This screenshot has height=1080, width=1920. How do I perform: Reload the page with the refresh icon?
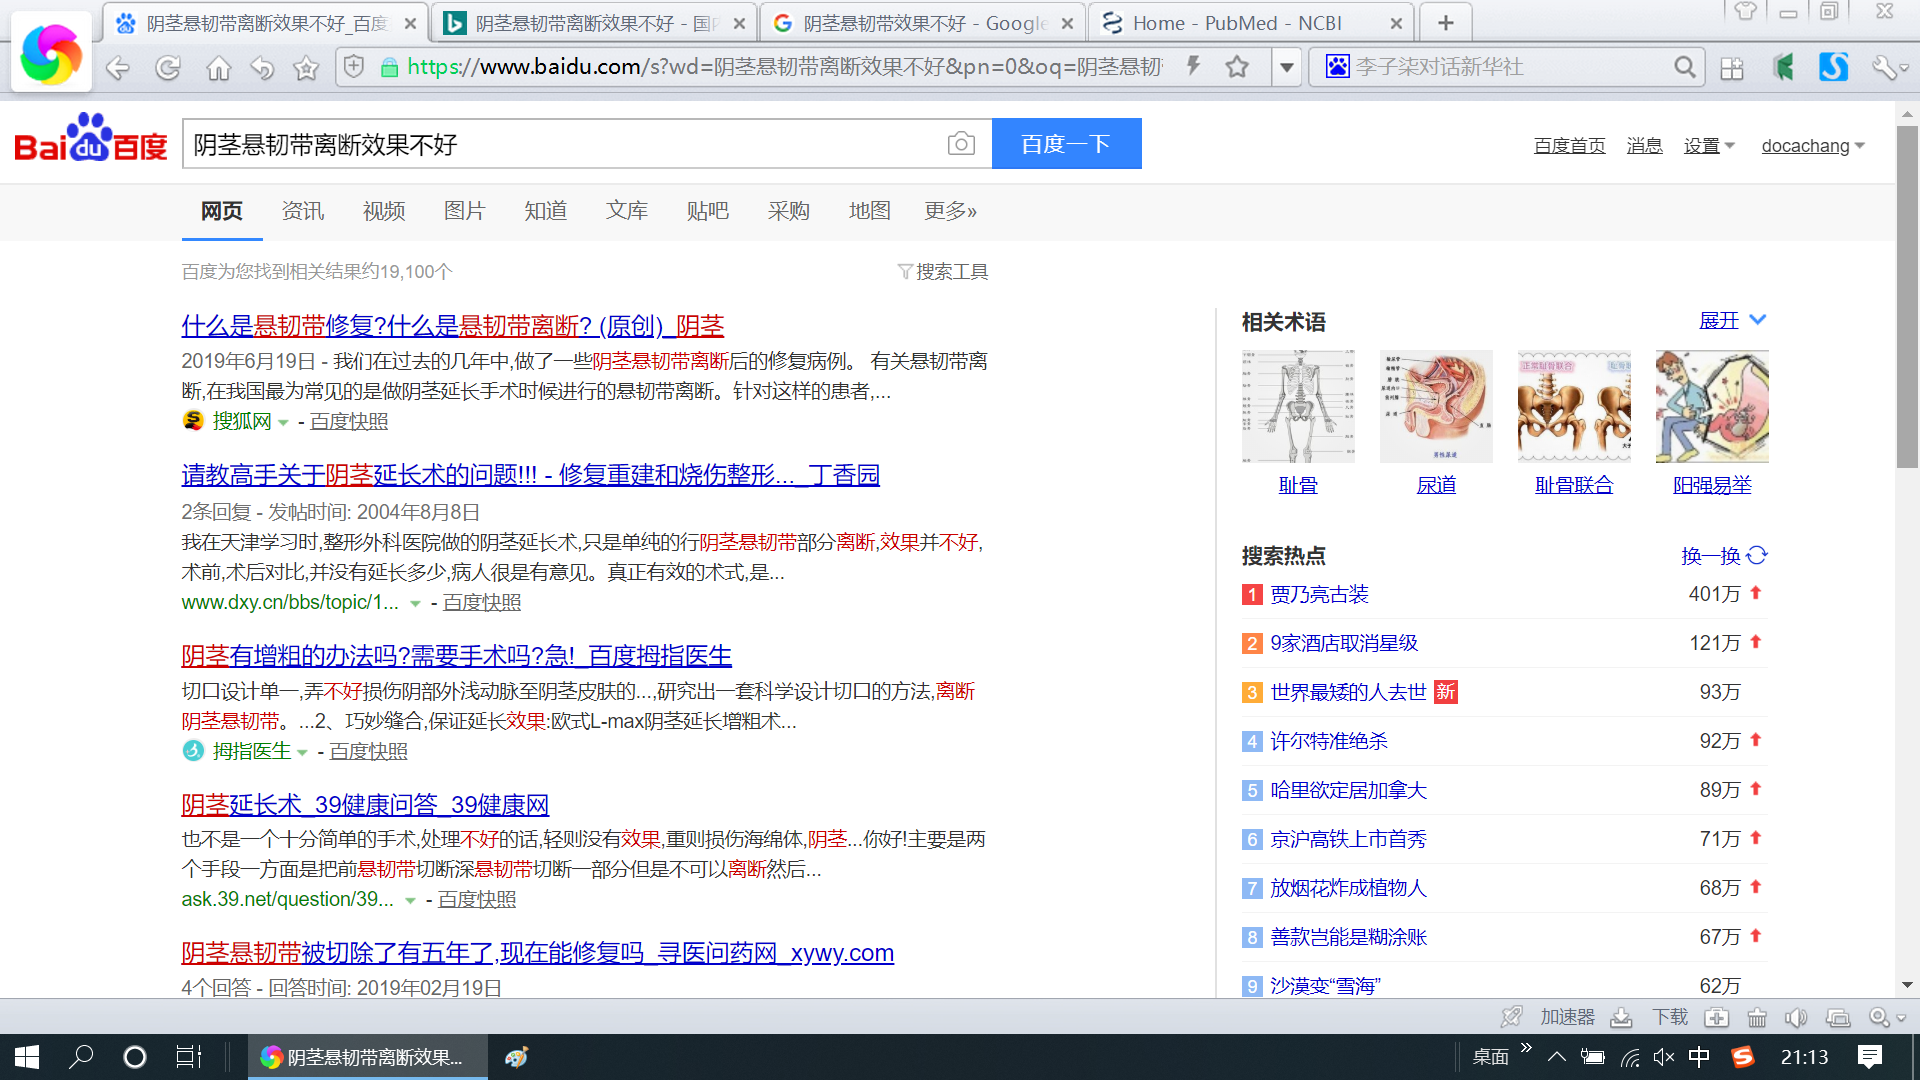[x=168, y=68]
